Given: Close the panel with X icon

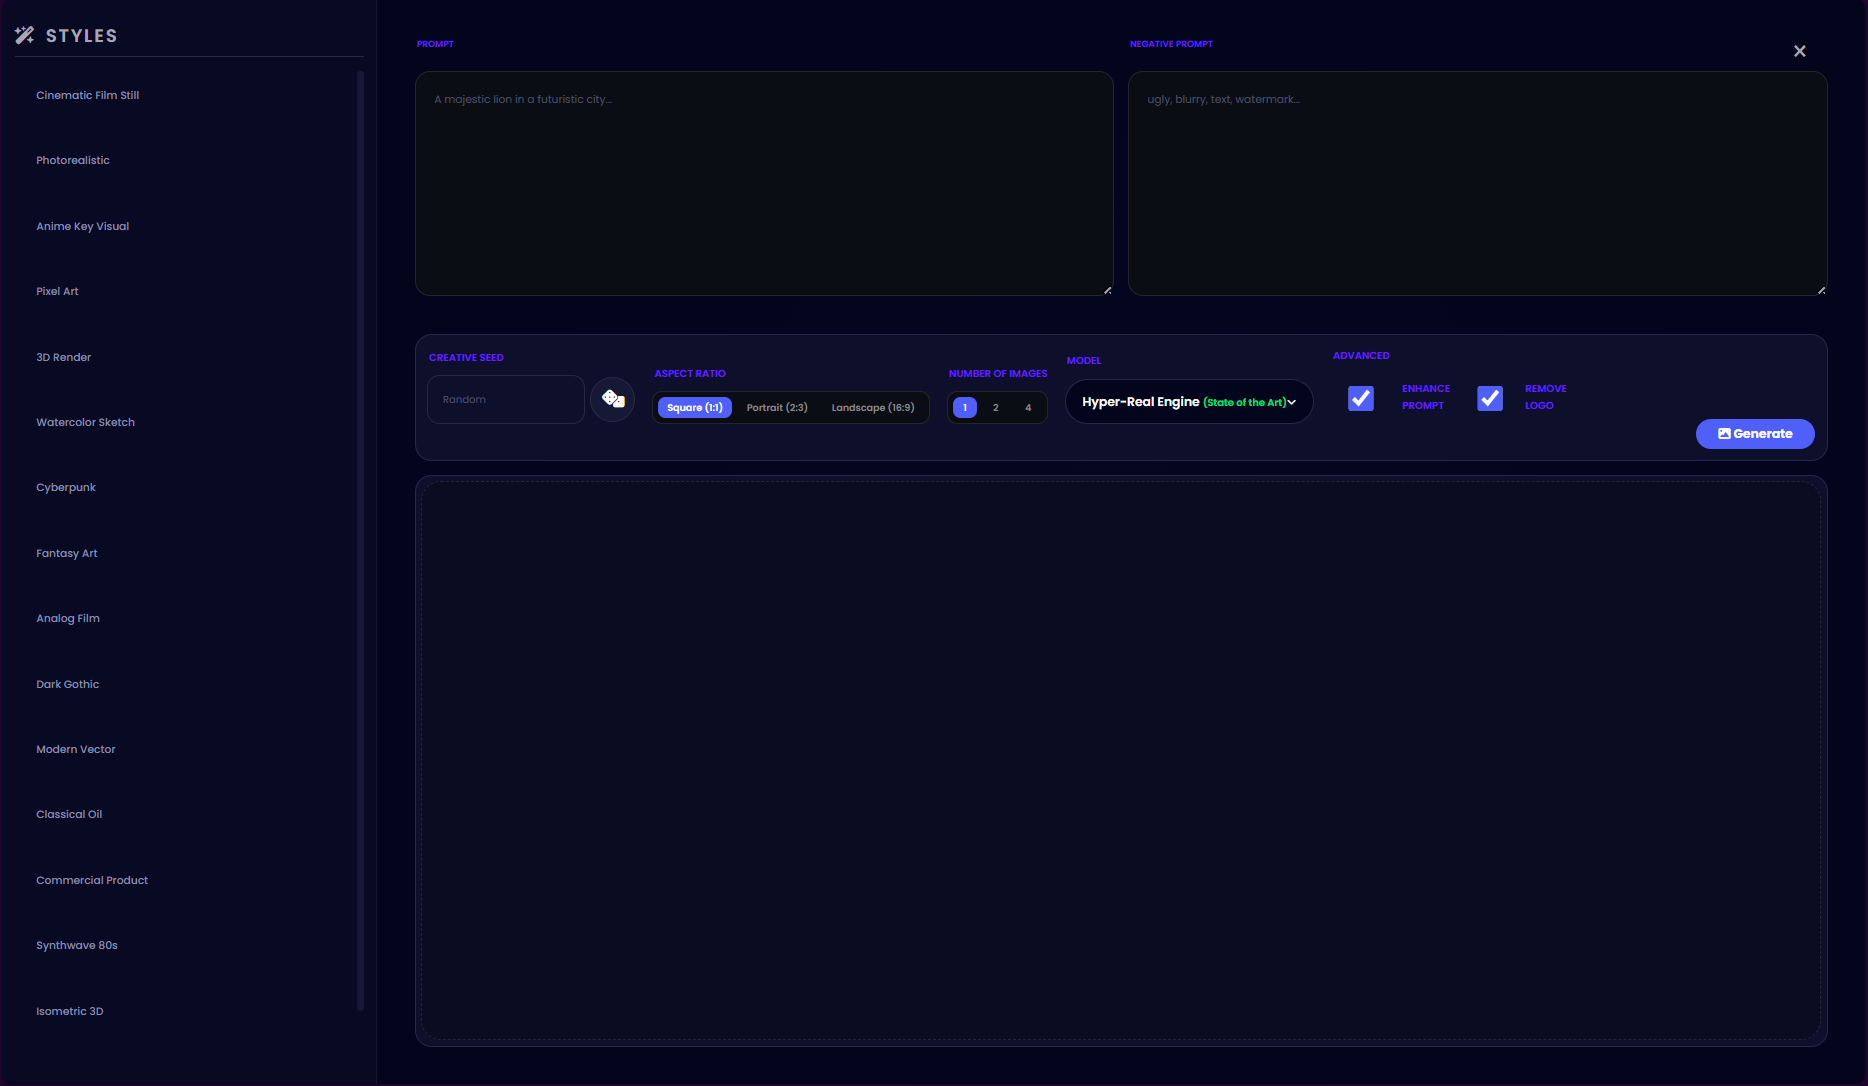Looking at the screenshot, I should point(1799,51).
